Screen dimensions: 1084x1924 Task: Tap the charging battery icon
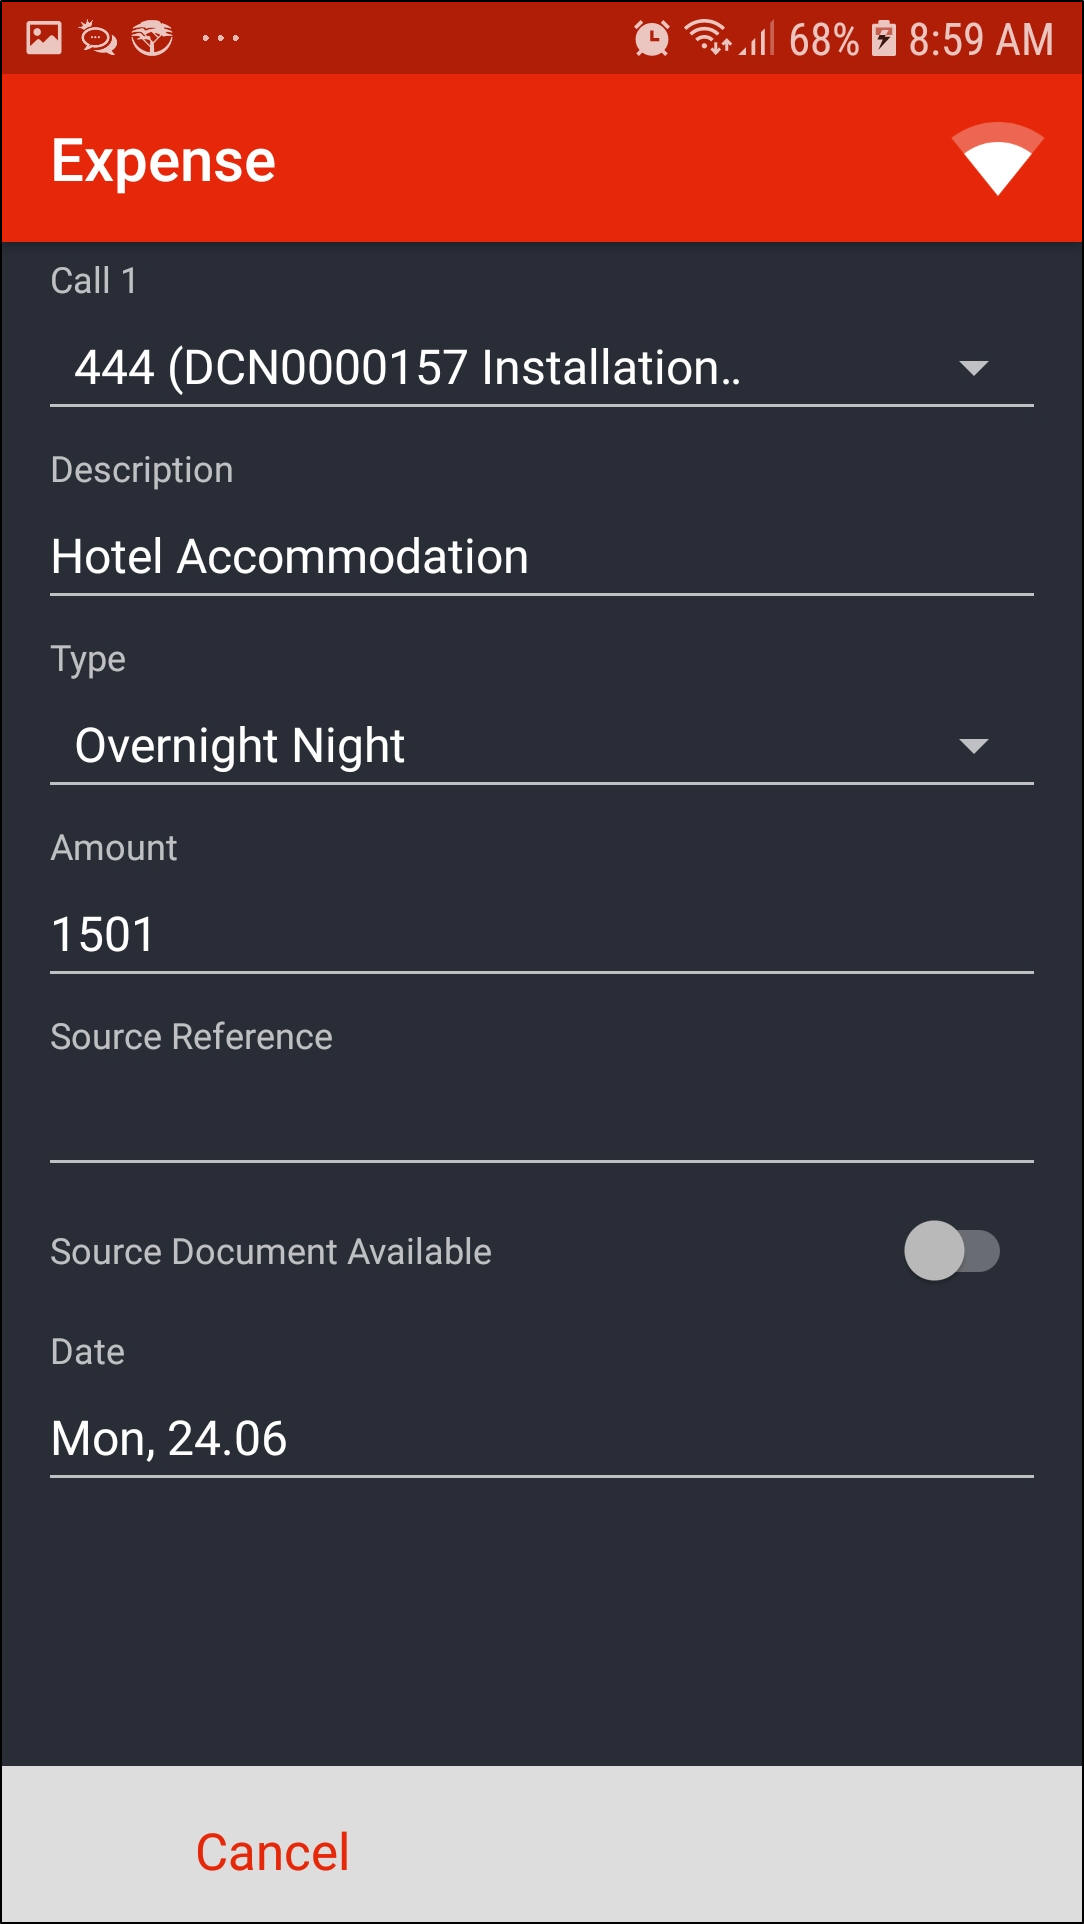click(884, 39)
